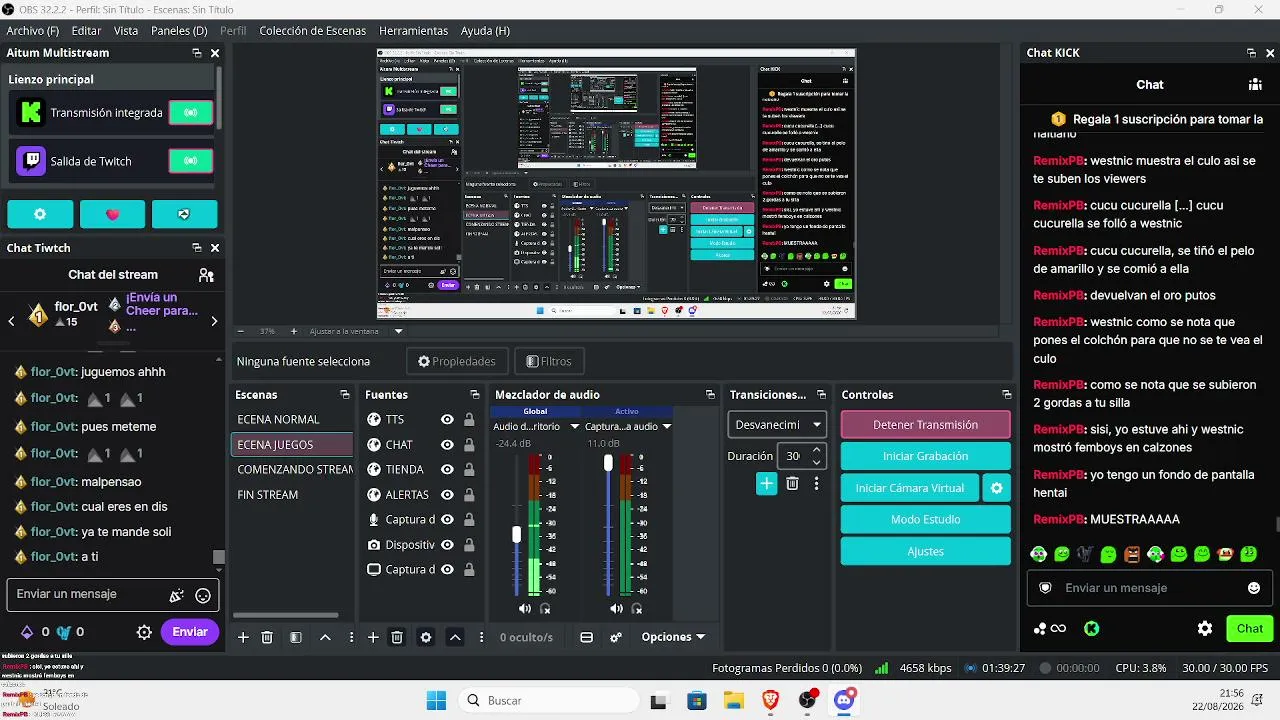Open the Vista menu
The image size is (1280, 720).
tap(126, 31)
